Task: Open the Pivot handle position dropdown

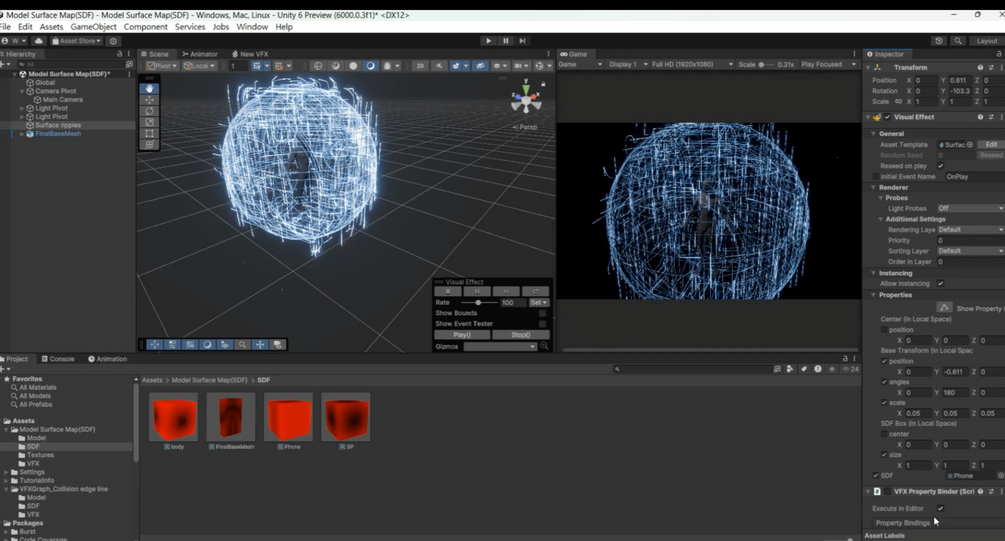Action: (x=162, y=65)
